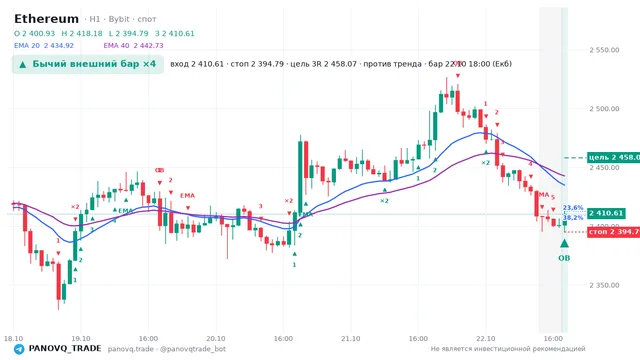Click the green up-arrow above the green OB label
This screenshot has width=640, height=360.
564,244
